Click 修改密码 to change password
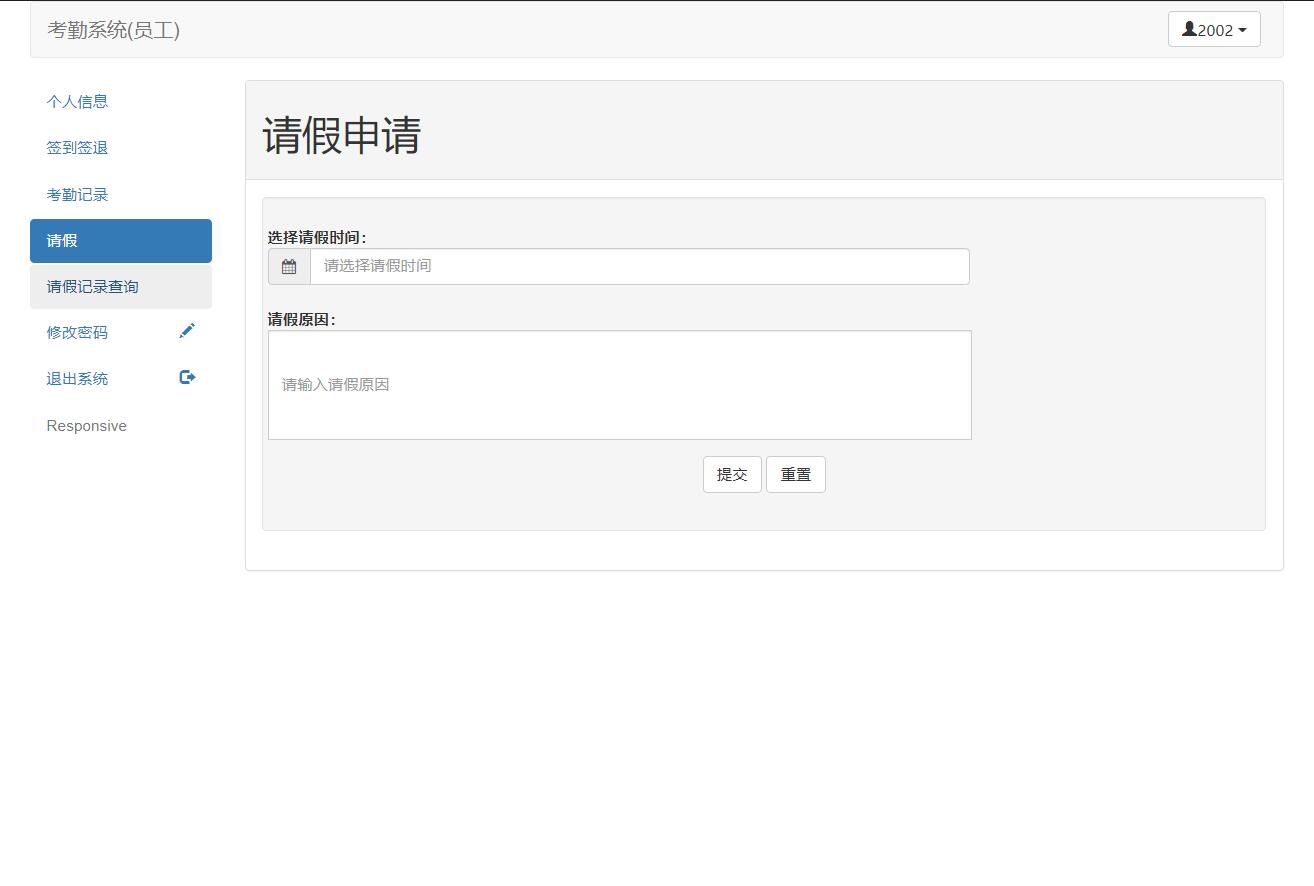 click(77, 332)
